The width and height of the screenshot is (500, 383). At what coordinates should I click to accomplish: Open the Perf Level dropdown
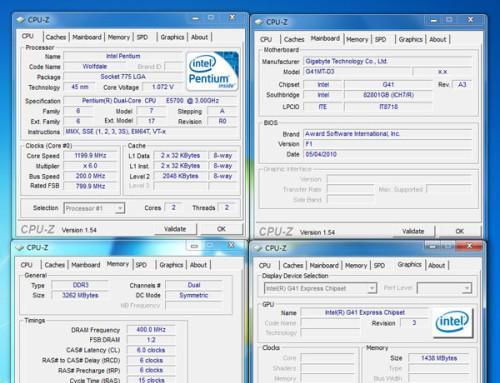pos(444,288)
